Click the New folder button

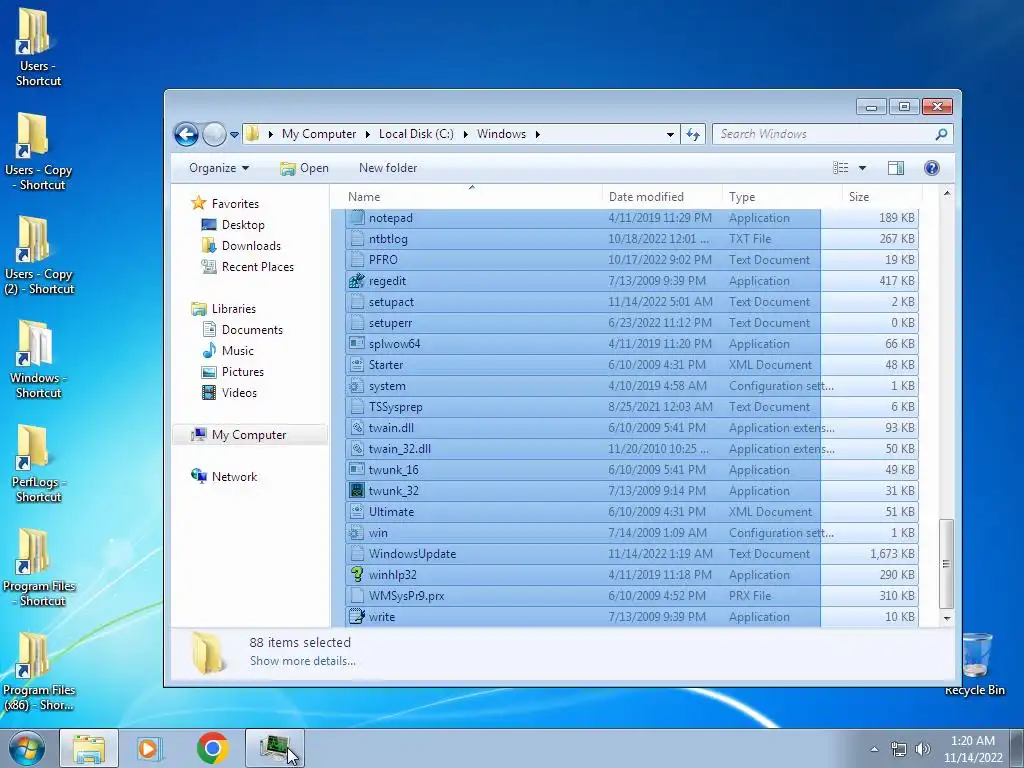[388, 168]
